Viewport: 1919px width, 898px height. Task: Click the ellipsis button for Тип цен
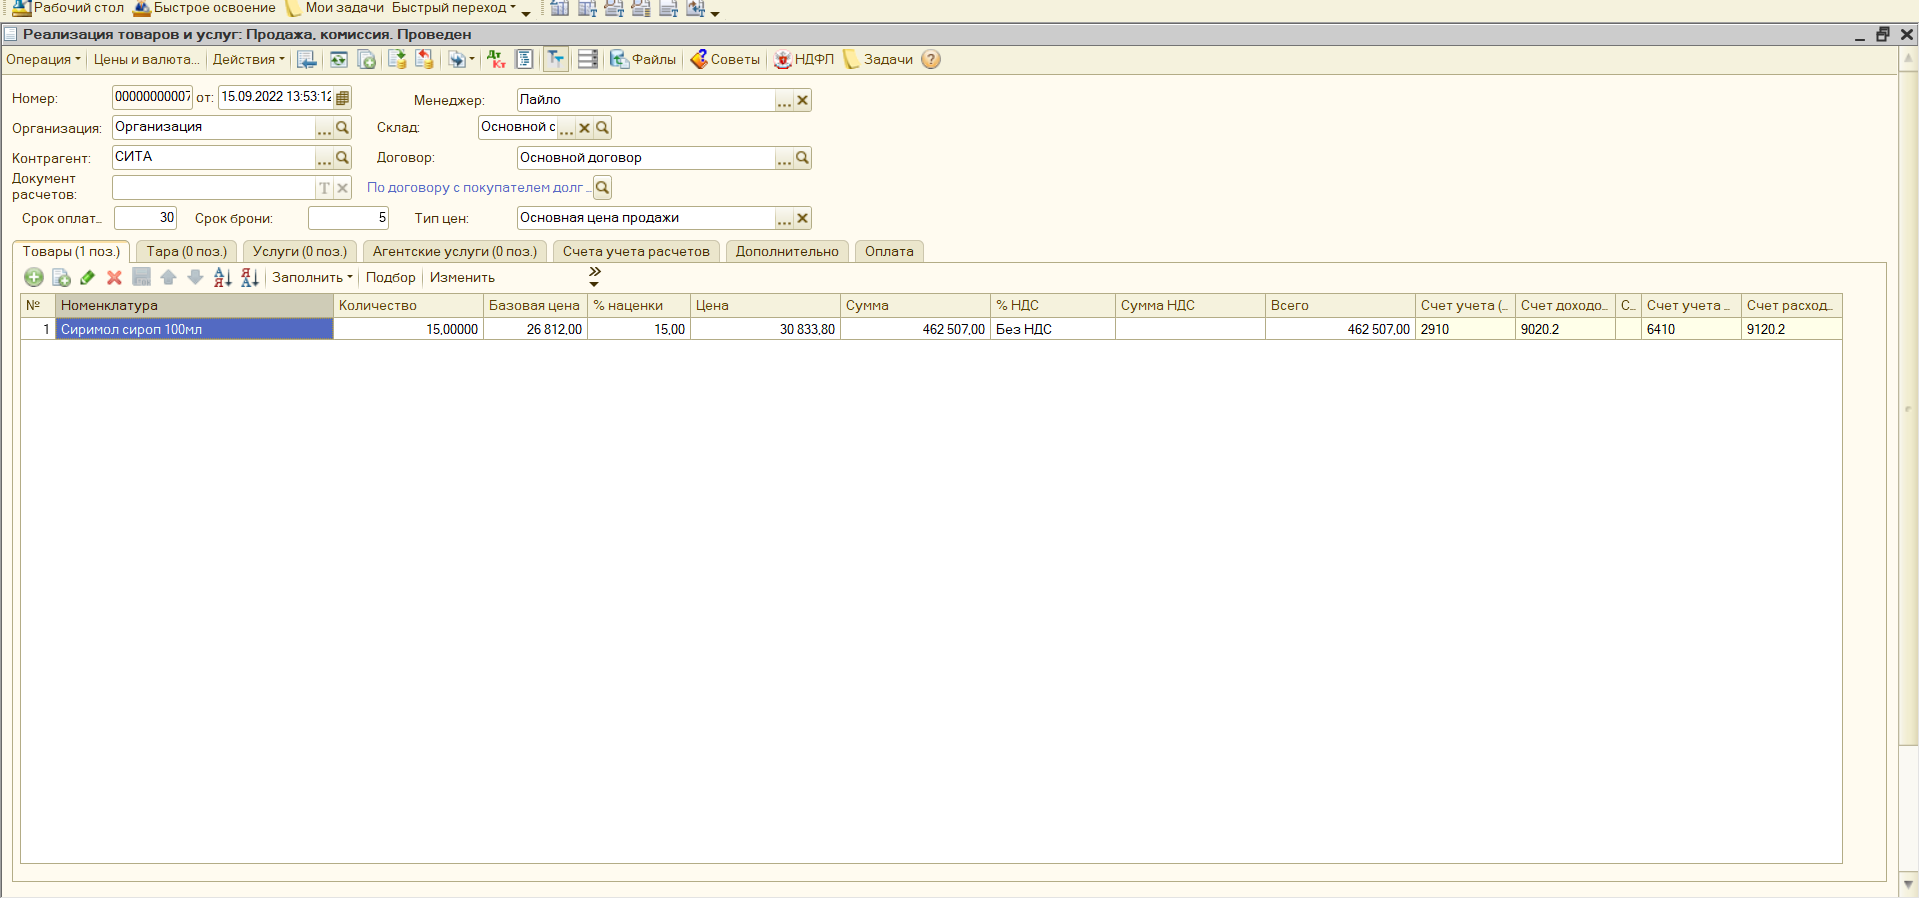(x=784, y=219)
